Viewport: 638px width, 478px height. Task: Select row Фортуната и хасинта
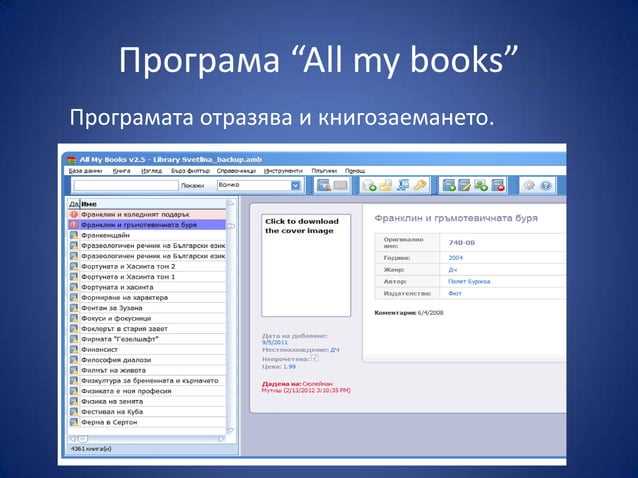point(147,287)
